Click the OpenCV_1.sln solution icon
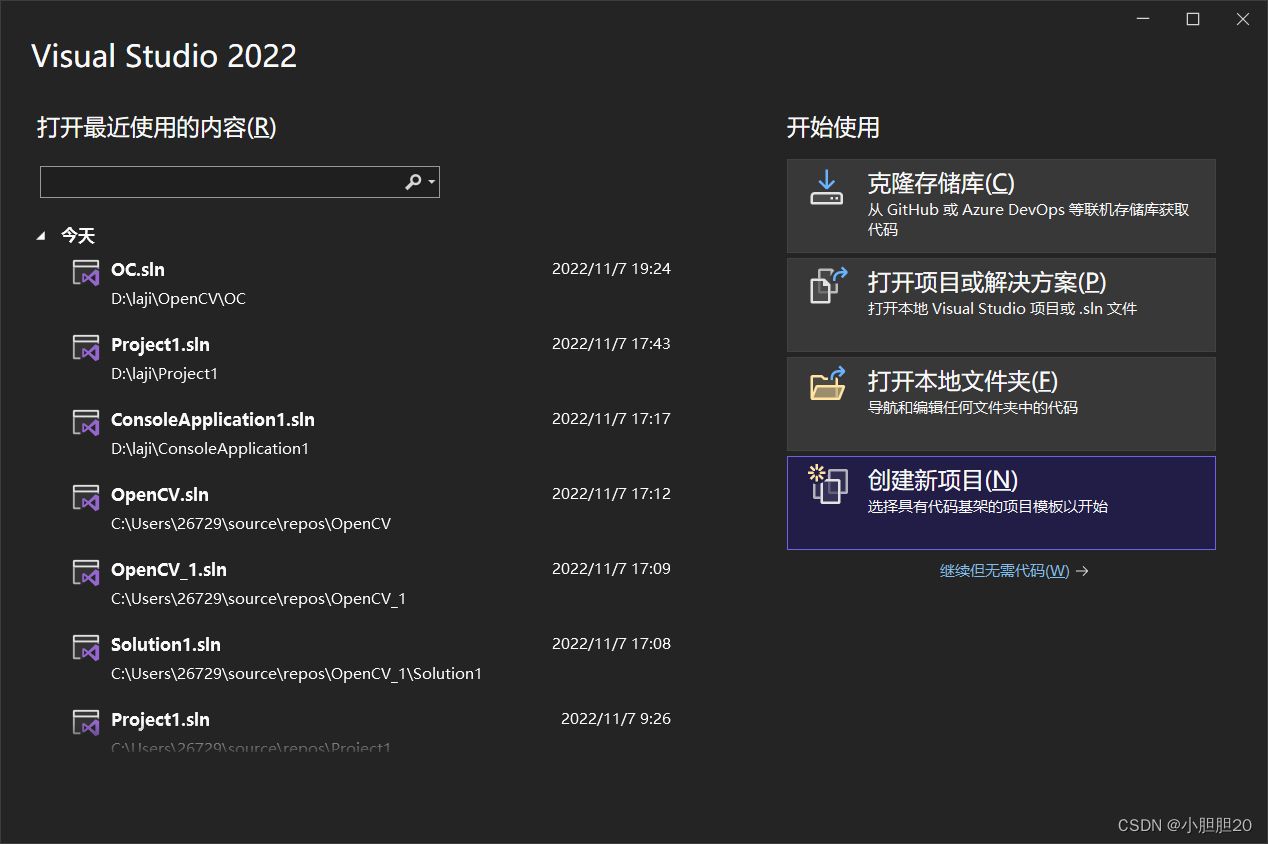This screenshot has width=1268, height=844. point(86,572)
